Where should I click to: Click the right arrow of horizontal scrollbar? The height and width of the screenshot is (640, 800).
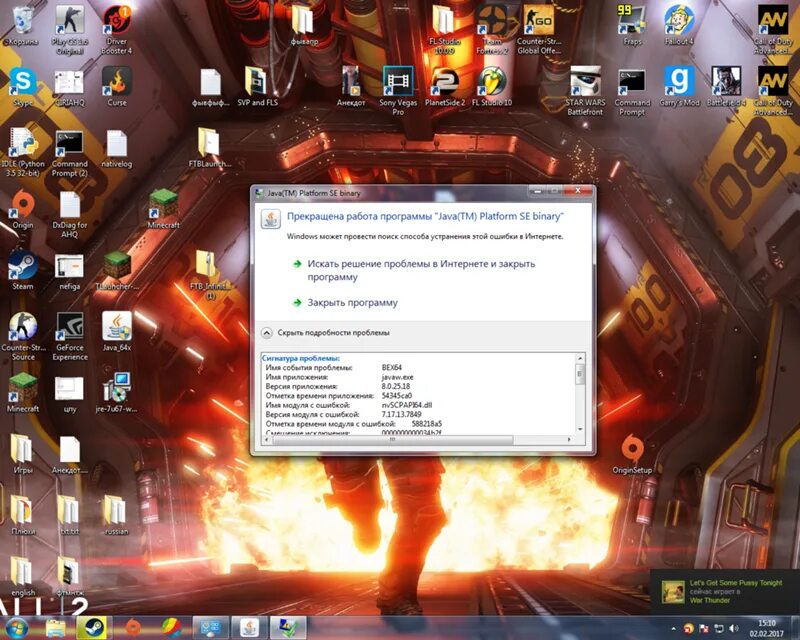click(569, 439)
